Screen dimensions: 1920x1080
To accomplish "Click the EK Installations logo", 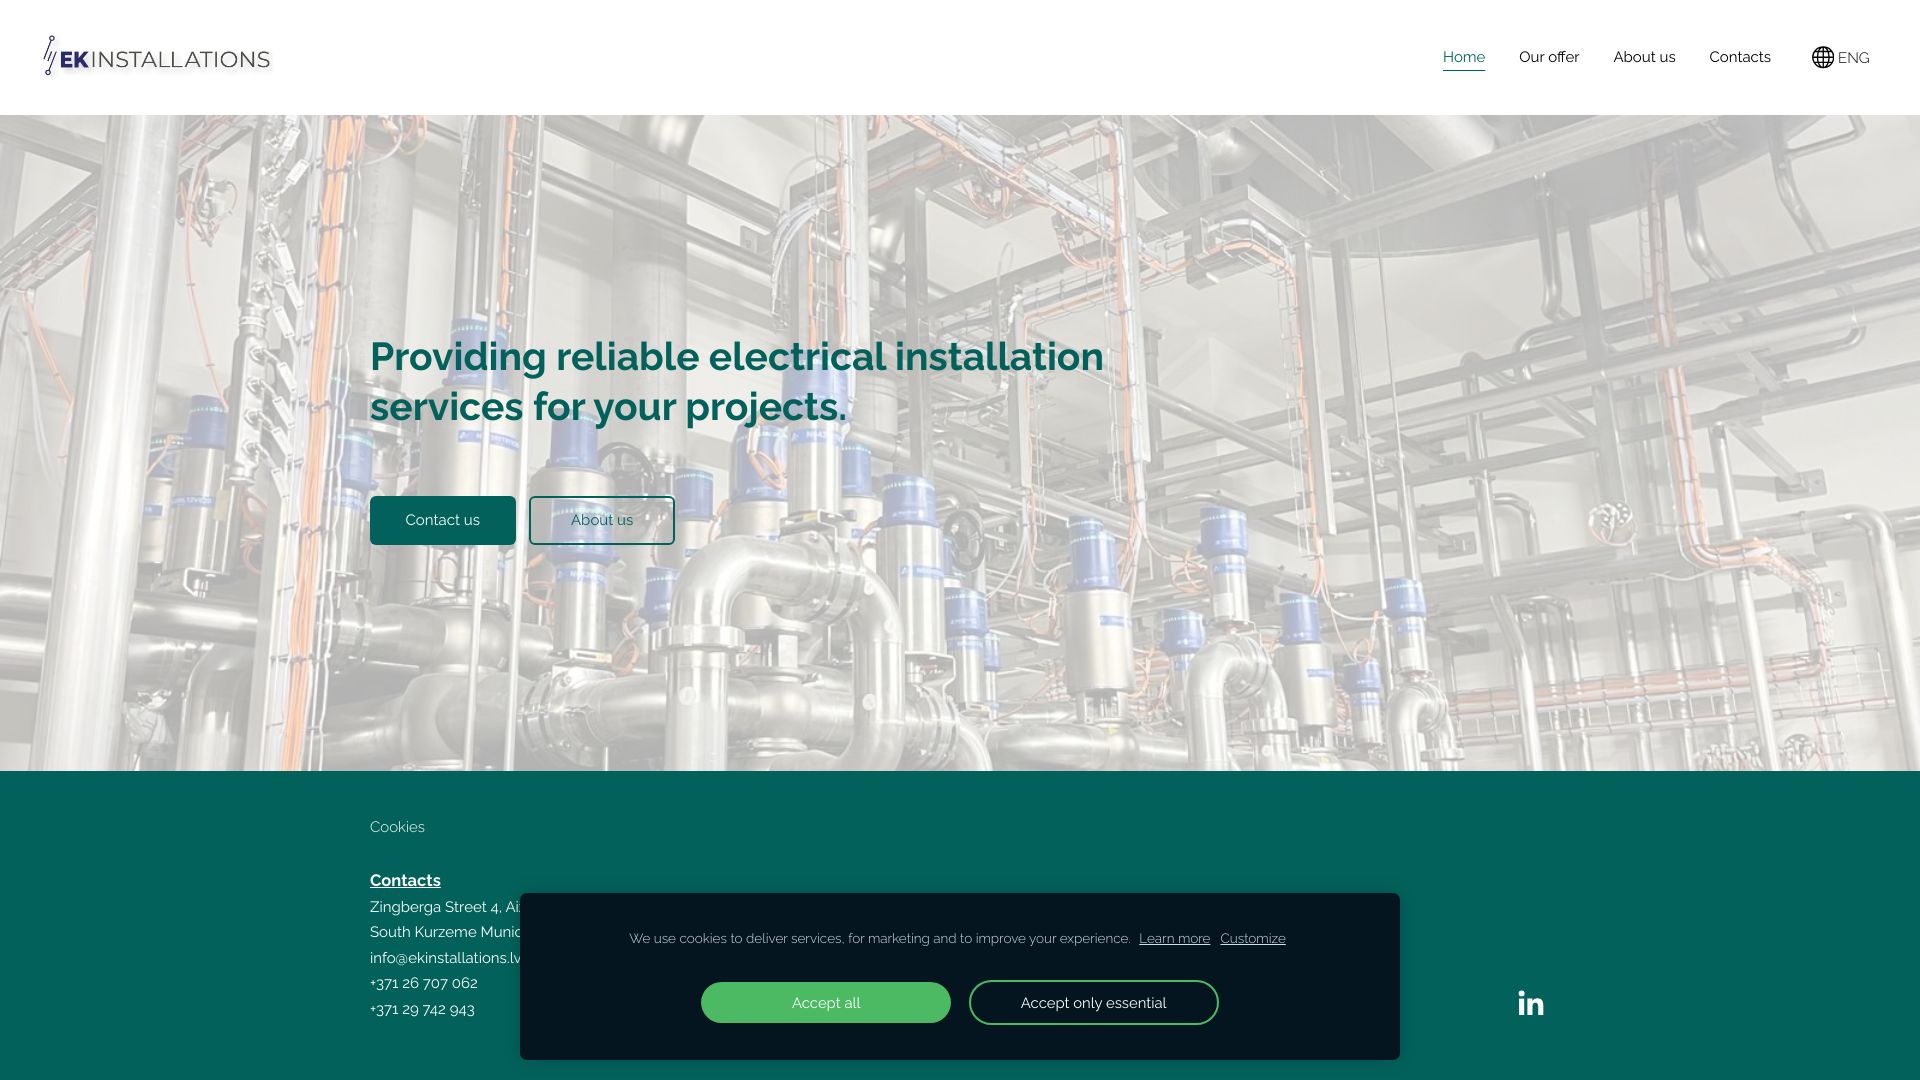I will 156,57.
